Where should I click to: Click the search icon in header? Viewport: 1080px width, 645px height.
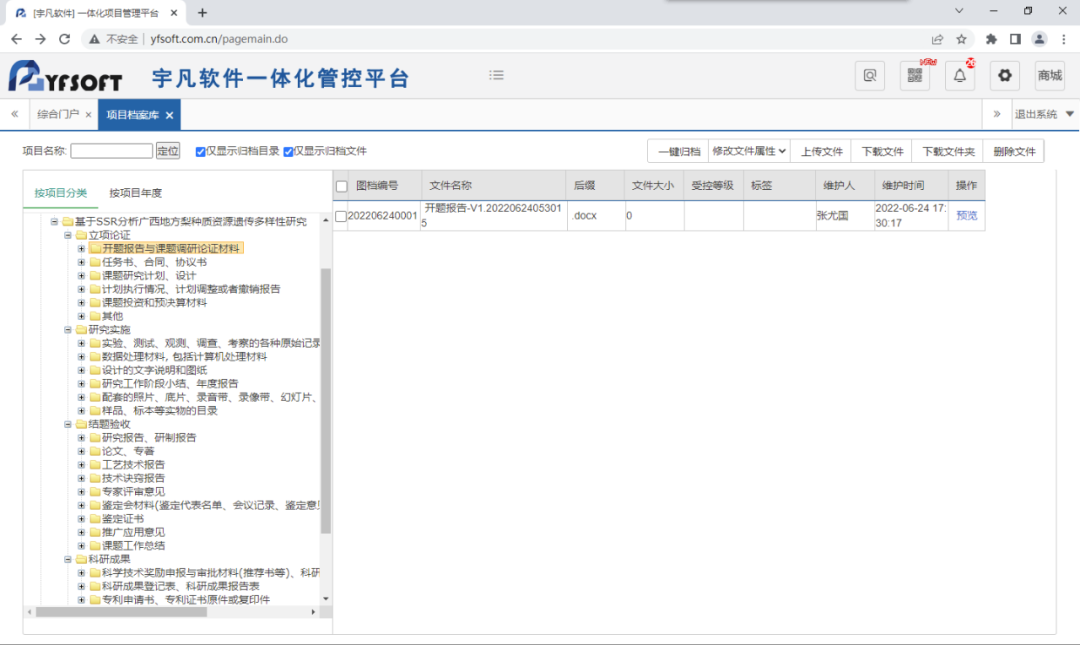[x=870, y=76]
